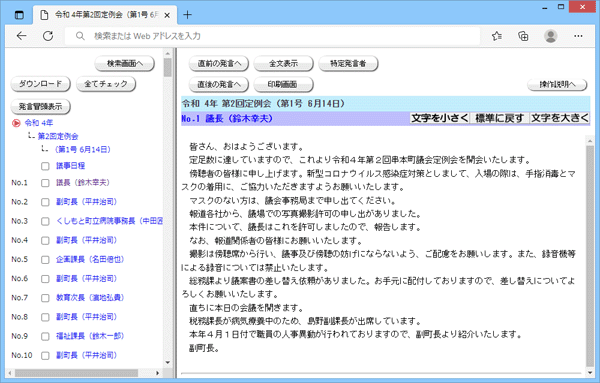The height and width of the screenshot is (383, 600).
Task: Show full text with 全文表示
Action: click(284, 64)
